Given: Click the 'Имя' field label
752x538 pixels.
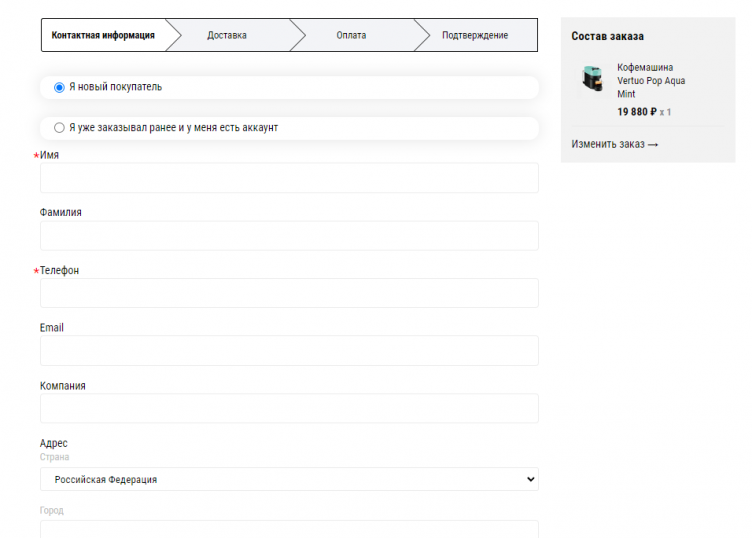Looking at the screenshot, I should [x=49, y=155].
